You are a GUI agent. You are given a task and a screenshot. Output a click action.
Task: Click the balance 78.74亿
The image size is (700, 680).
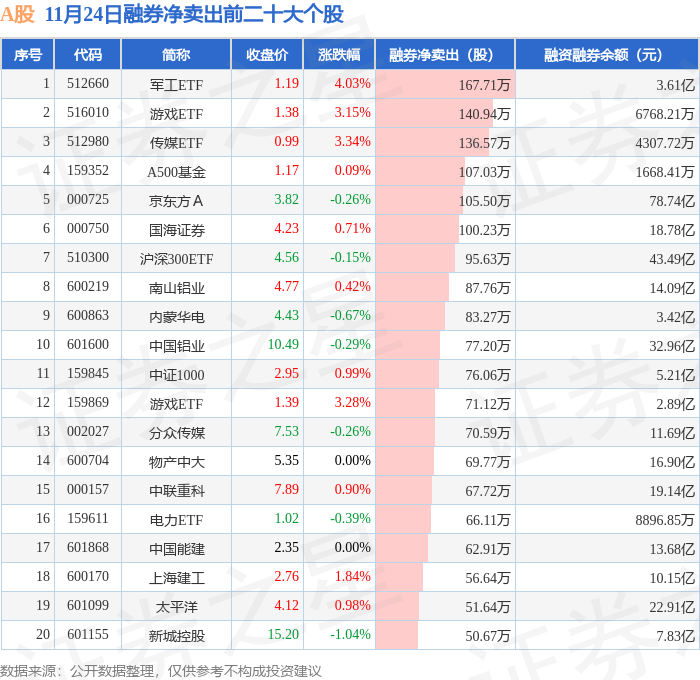click(672, 201)
